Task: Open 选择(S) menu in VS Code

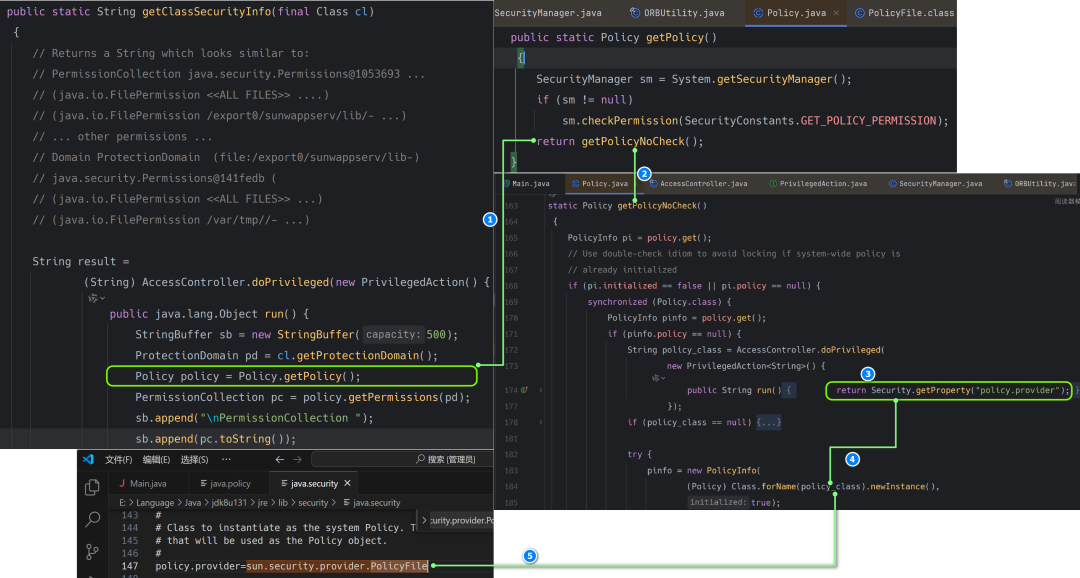Action: (x=194, y=460)
